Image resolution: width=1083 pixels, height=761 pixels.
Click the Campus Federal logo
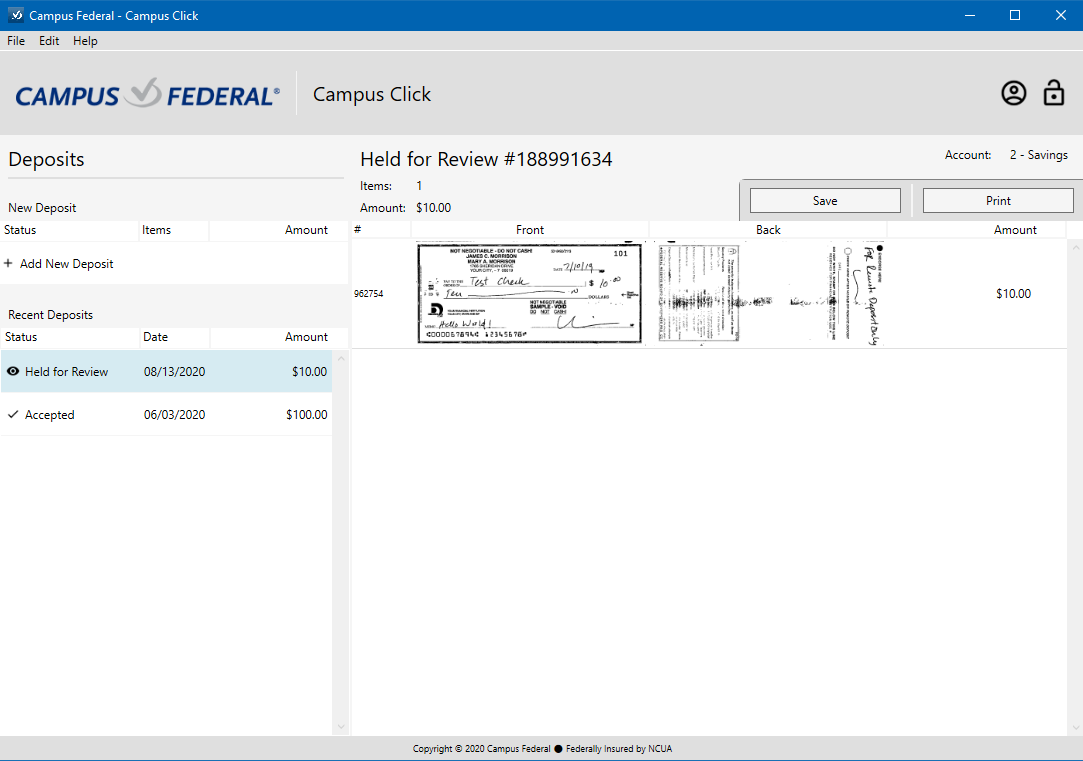(x=148, y=94)
